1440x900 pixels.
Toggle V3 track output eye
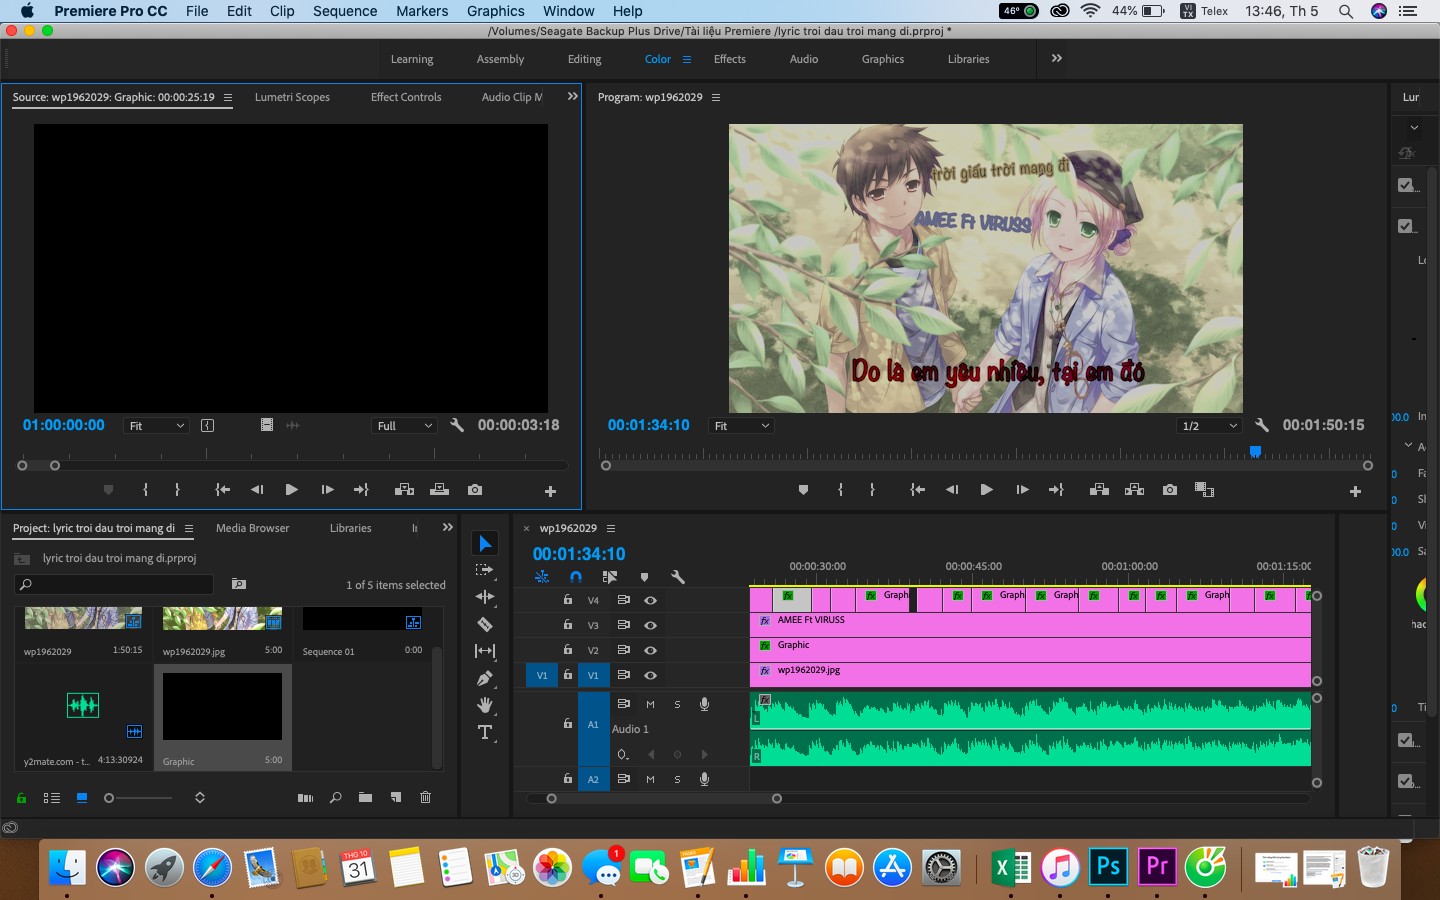coord(650,625)
